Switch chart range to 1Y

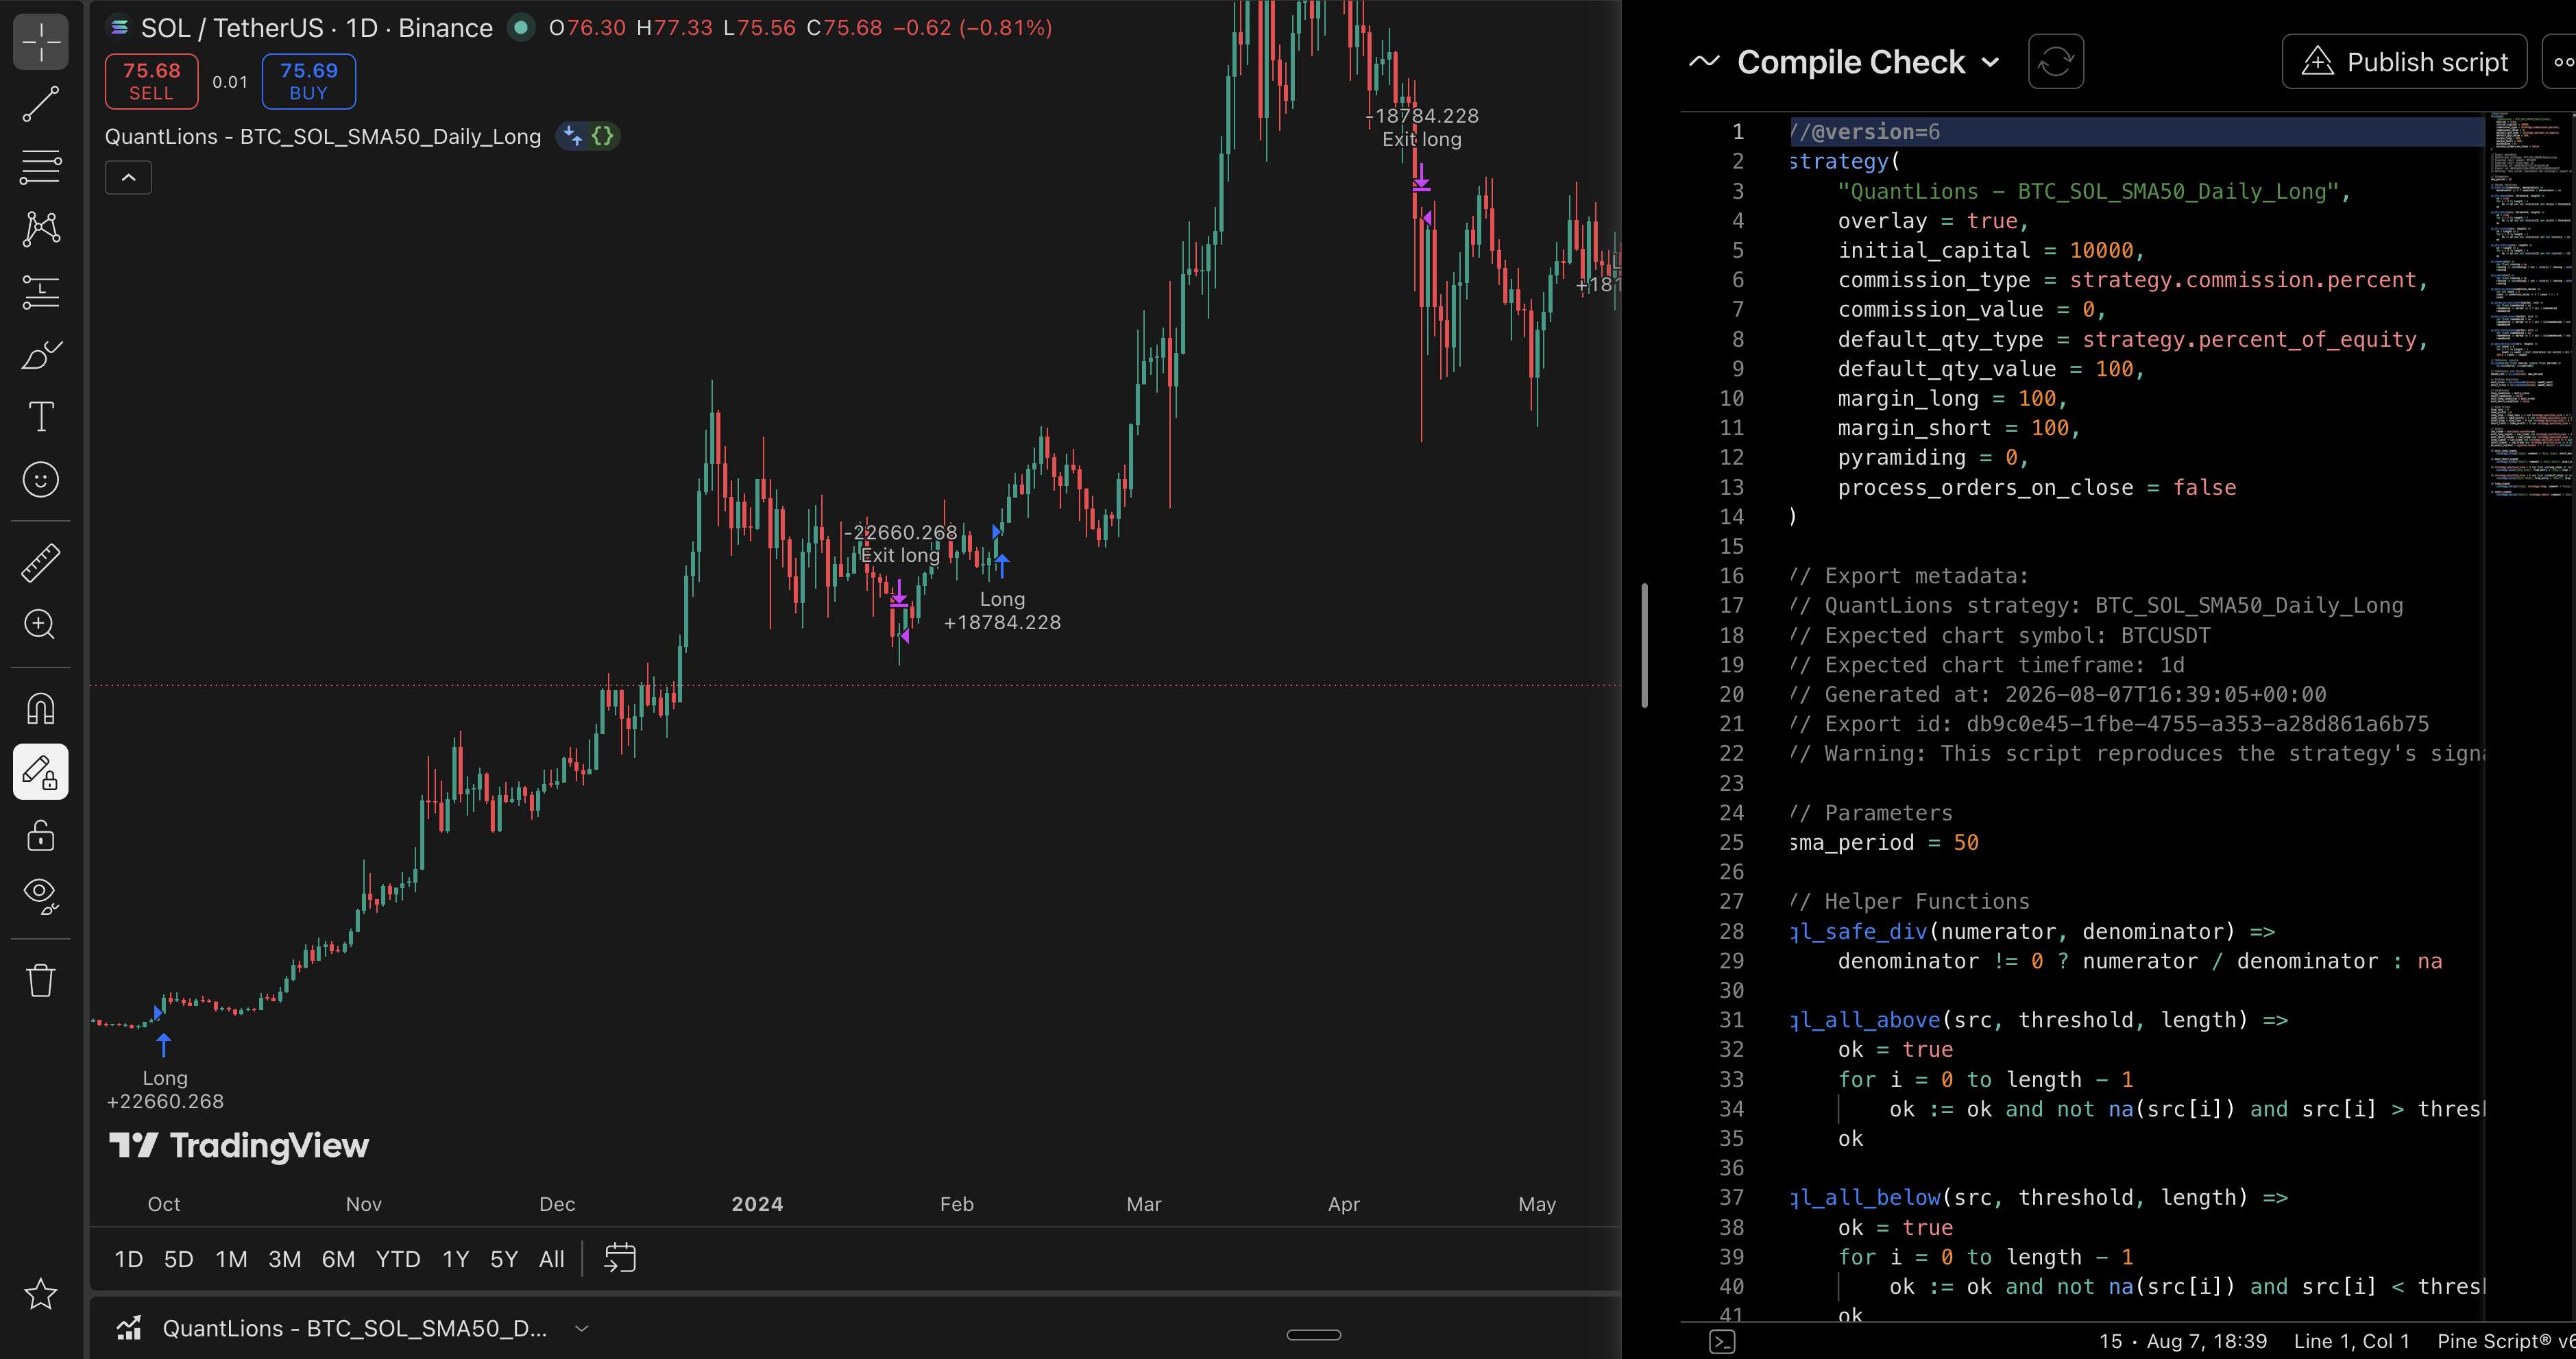(455, 1259)
